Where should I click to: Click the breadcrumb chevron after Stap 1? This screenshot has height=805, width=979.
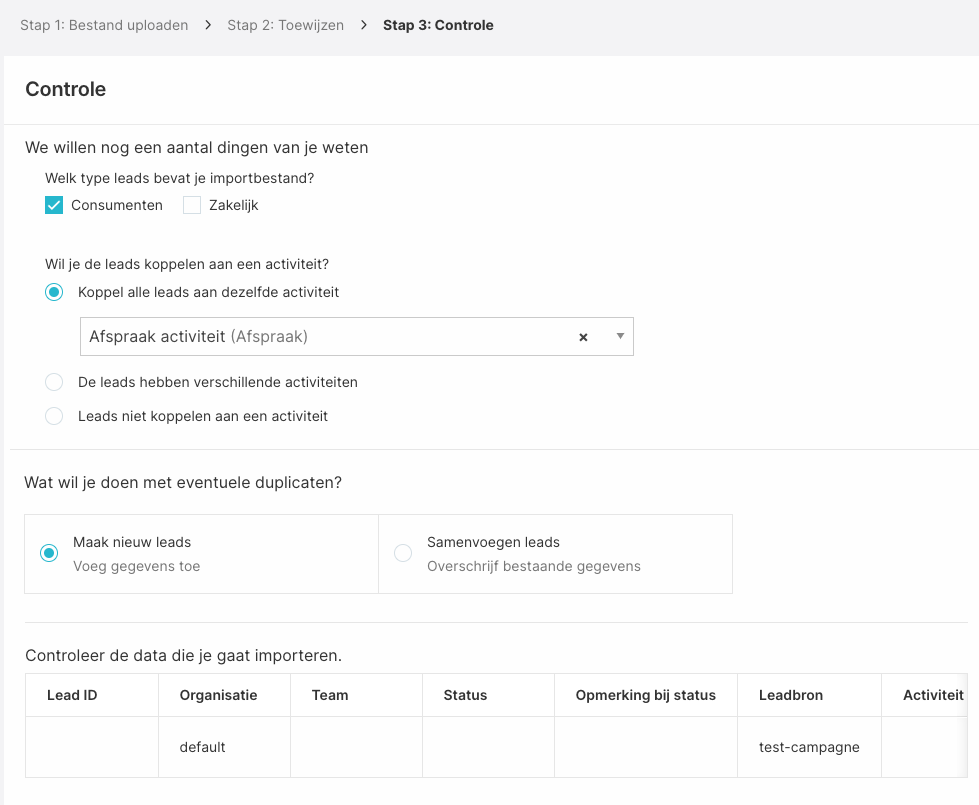[208, 25]
